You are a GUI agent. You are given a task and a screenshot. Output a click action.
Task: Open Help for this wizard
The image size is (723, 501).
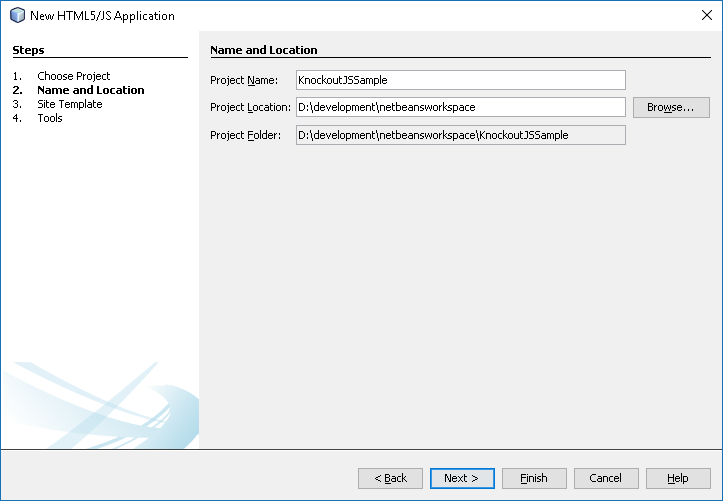tap(678, 478)
